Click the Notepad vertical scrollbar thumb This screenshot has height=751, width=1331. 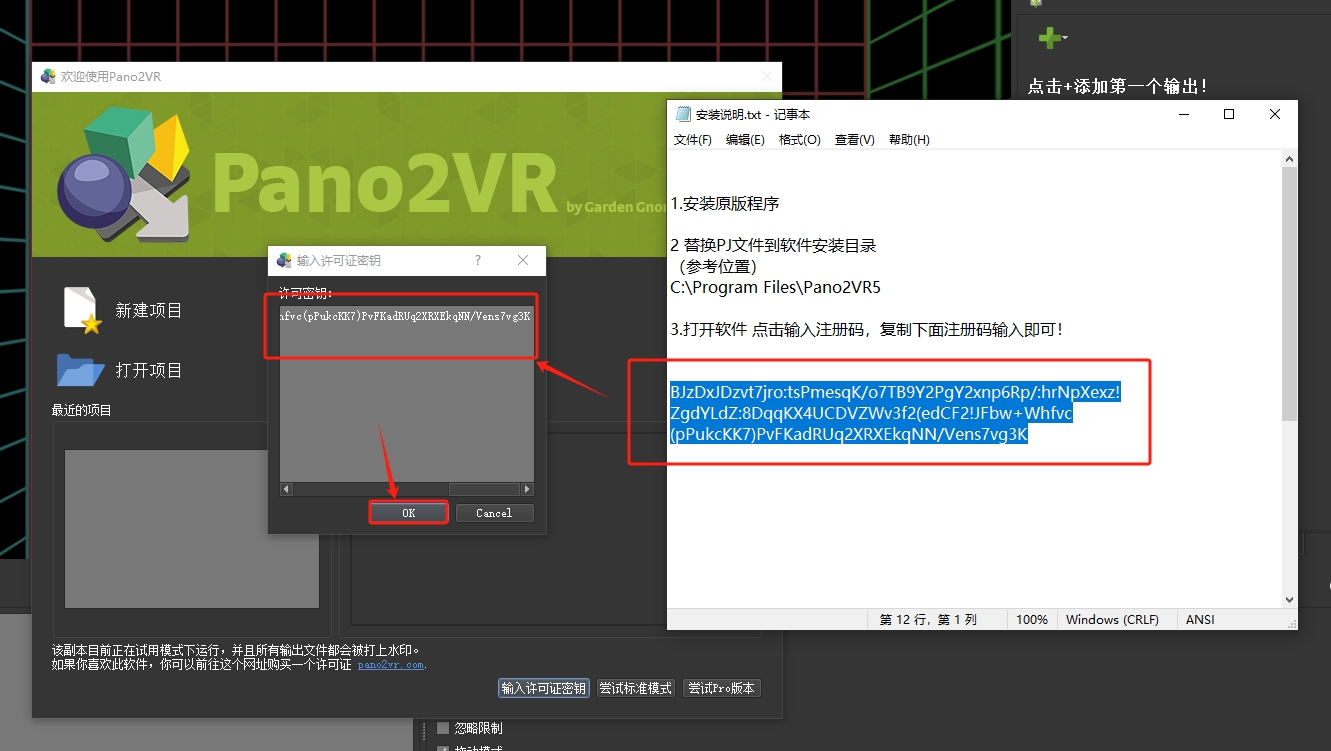click(1289, 293)
